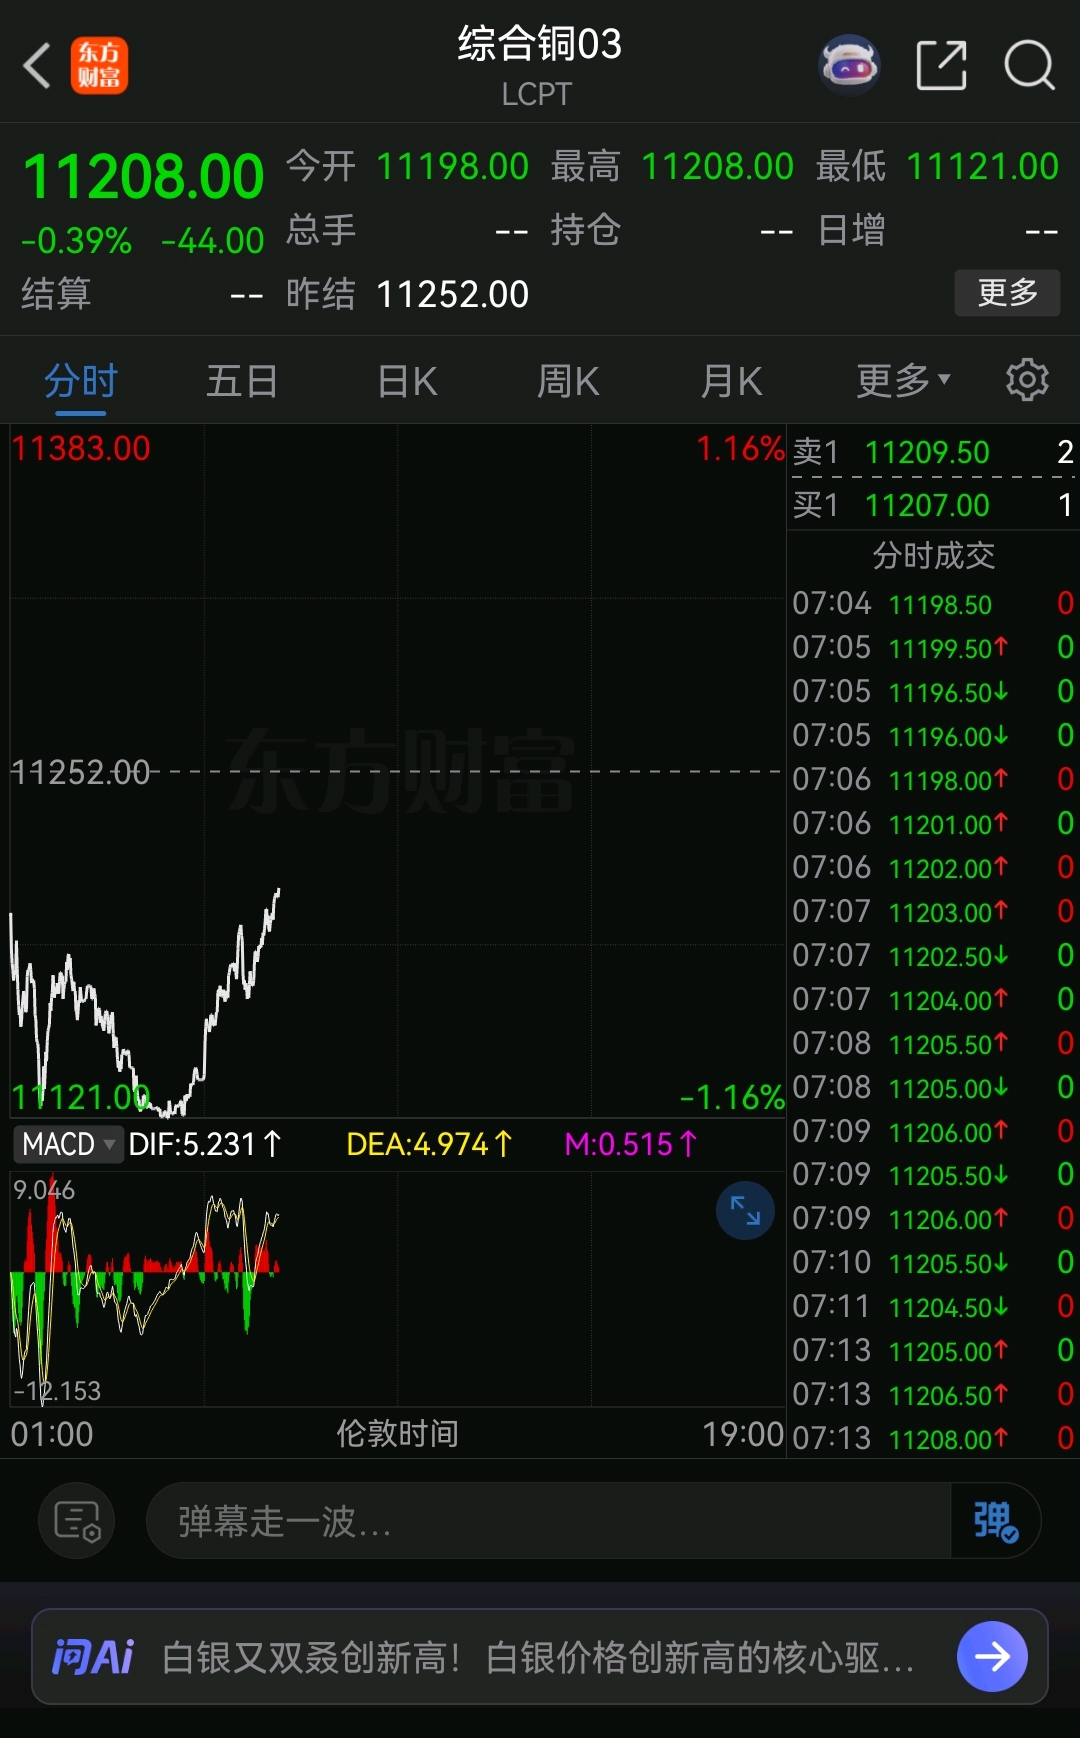Image resolution: width=1080 pixels, height=1738 pixels.
Task: Toggle the danmaku bullet-comment icon
Action: (995, 1521)
